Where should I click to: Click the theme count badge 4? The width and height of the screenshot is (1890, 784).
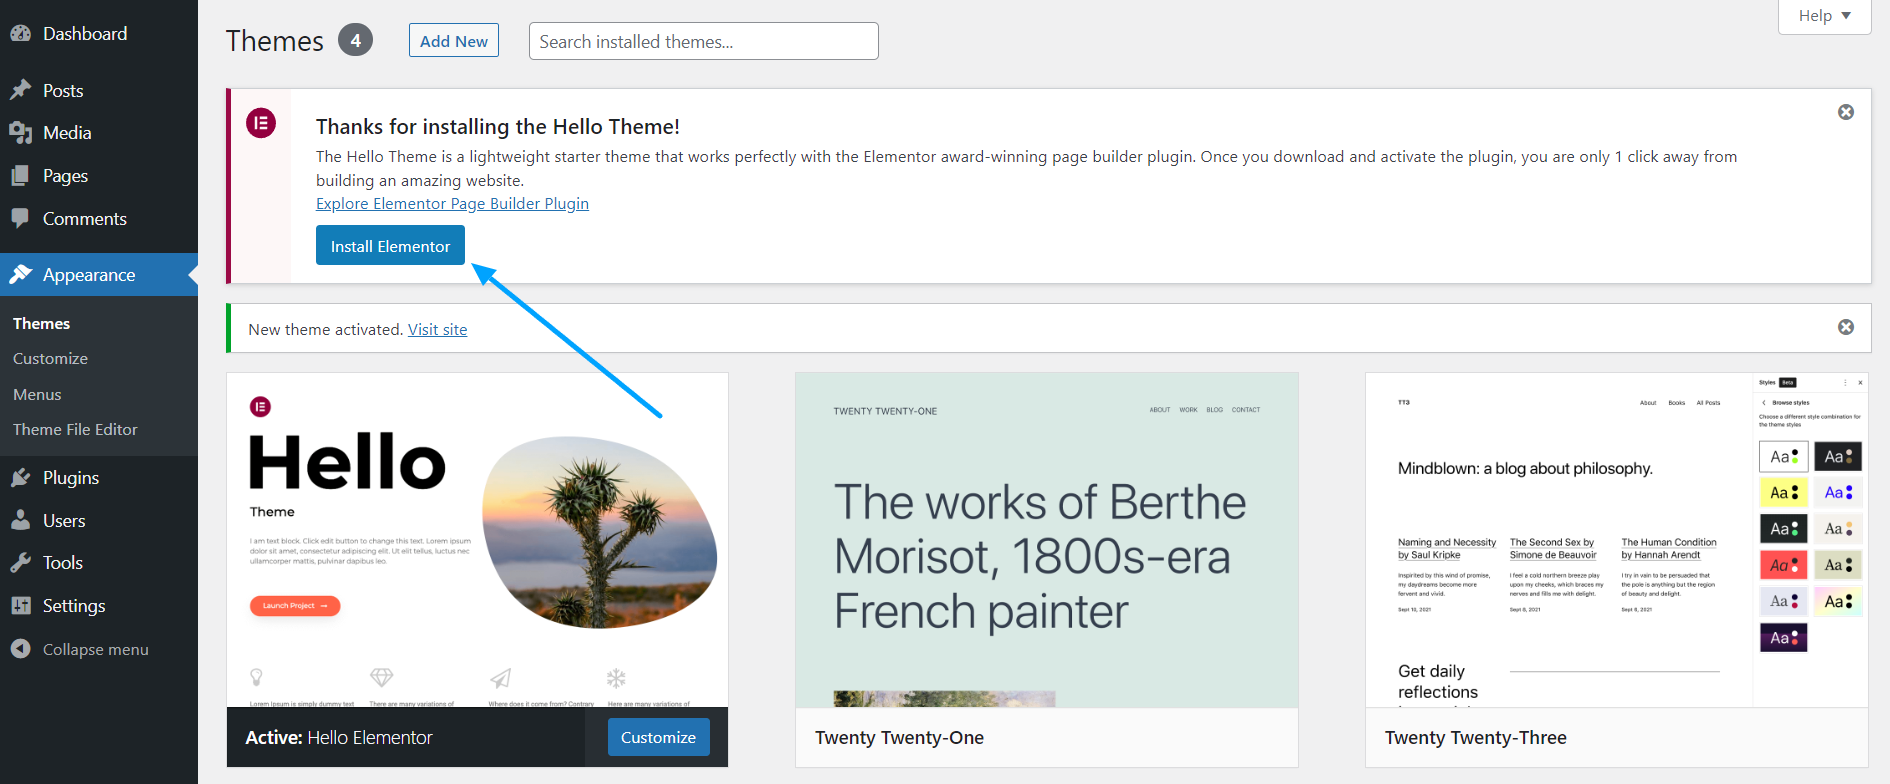click(x=355, y=41)
